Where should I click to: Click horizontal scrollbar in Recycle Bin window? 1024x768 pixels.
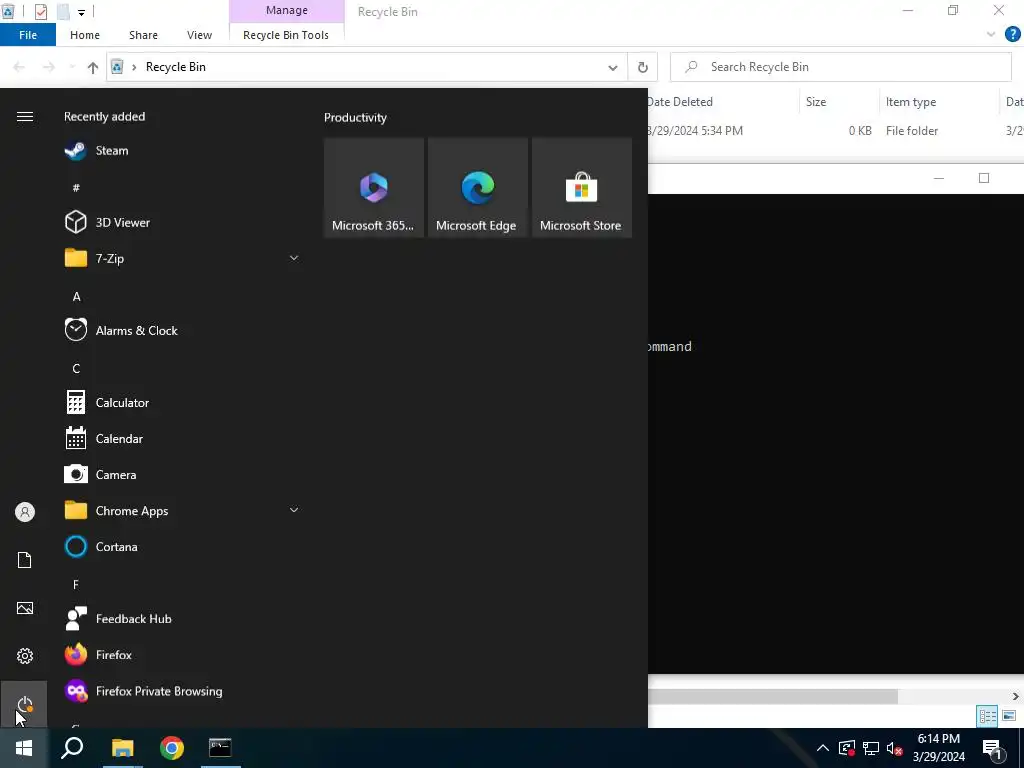pyautogui.click(x=773, y=696)
